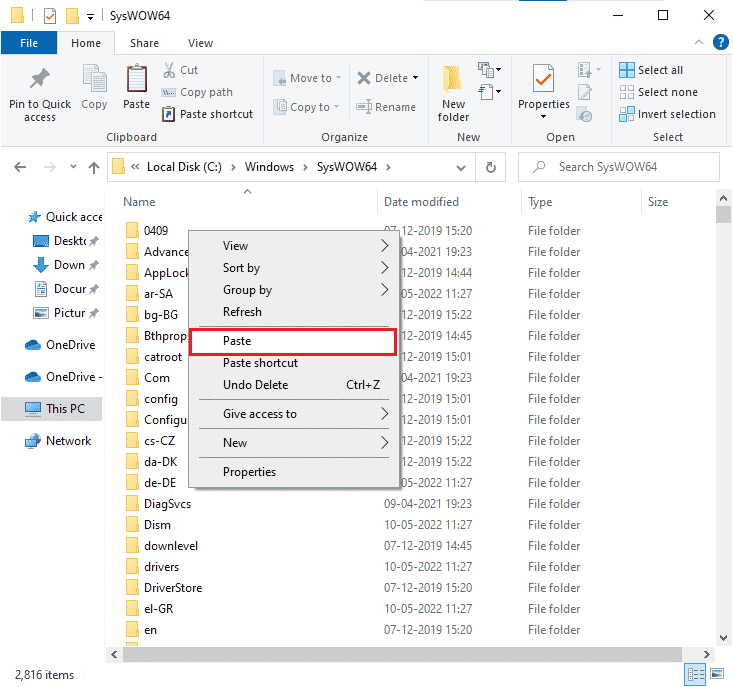This screenshot has height=687, width=733.
Task: Click the Details view icon in status bar
Action: (x=695, y=674)
